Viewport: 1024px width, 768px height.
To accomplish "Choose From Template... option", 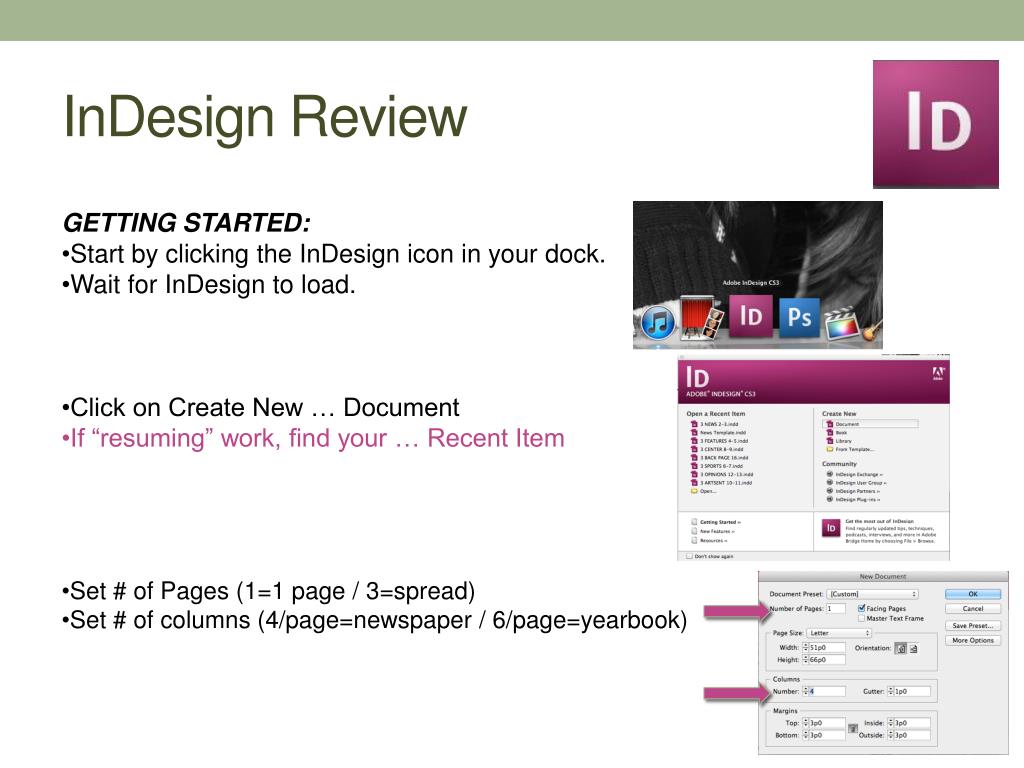I will click(x=850, y=449).
